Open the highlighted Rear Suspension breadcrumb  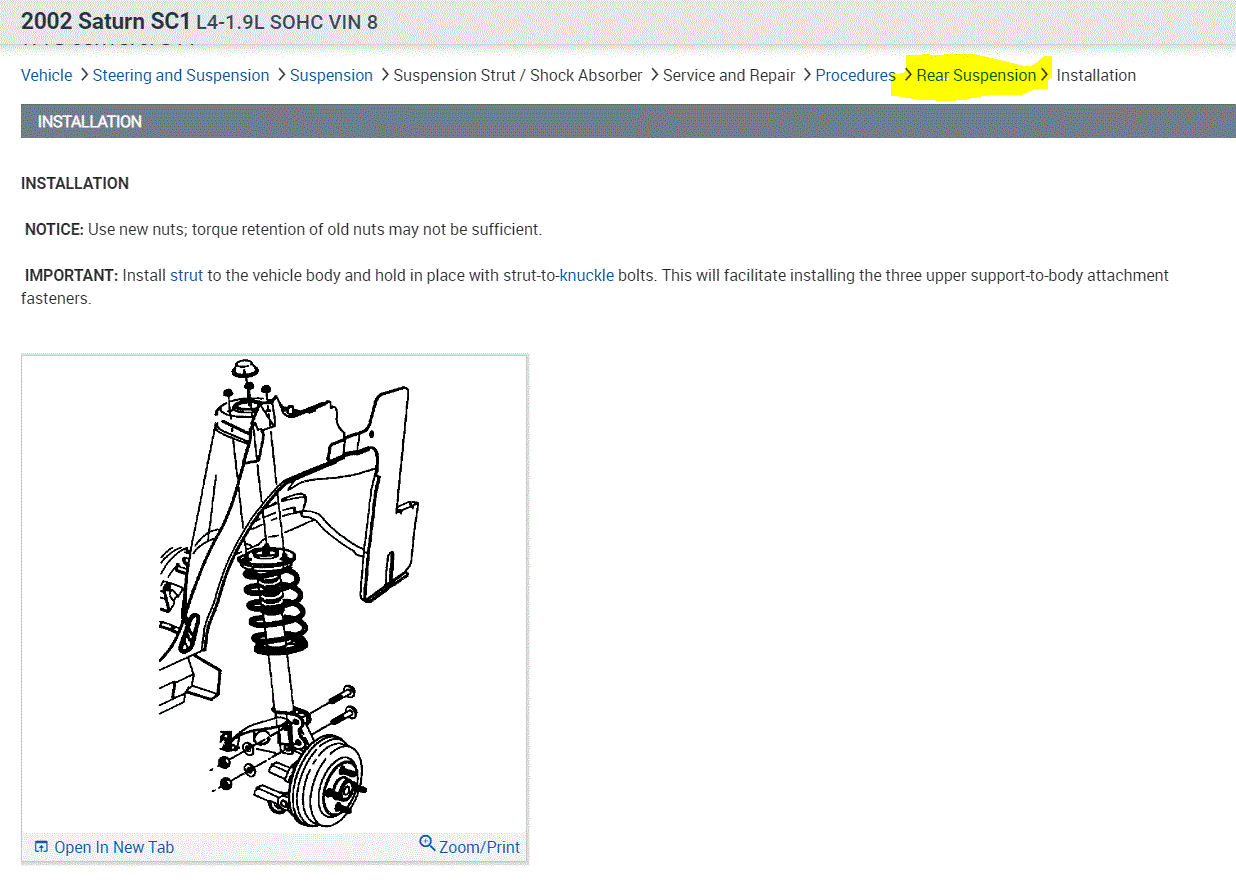pos(976,75)
